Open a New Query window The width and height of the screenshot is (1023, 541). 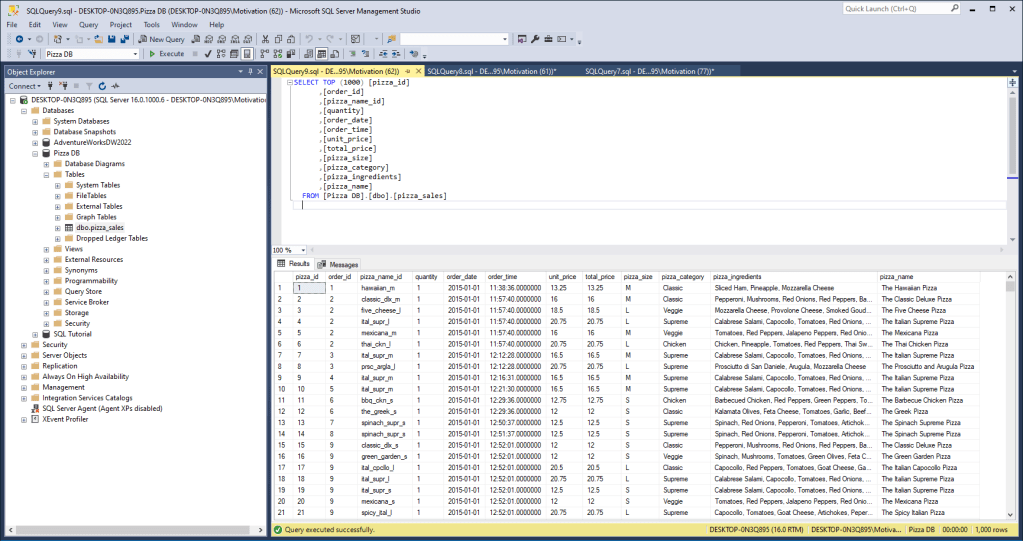(x=161, y=39)
